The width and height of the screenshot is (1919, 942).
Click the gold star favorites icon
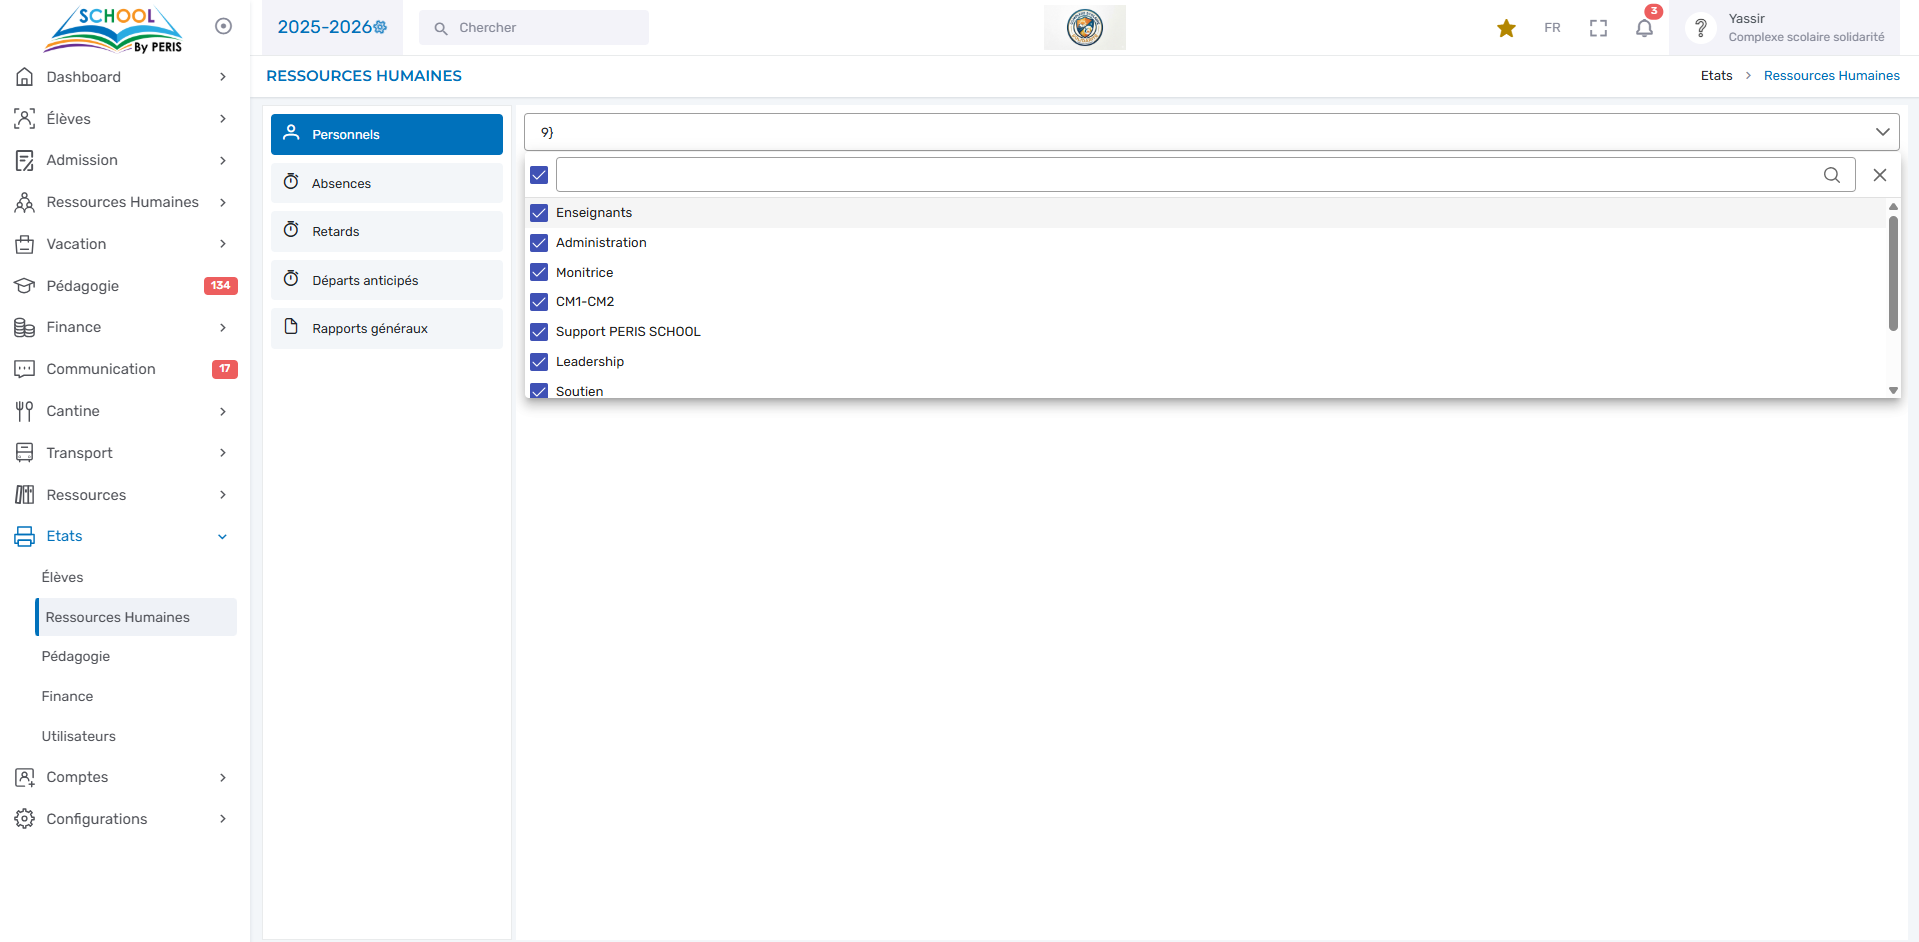click(x=1506, y=28)
